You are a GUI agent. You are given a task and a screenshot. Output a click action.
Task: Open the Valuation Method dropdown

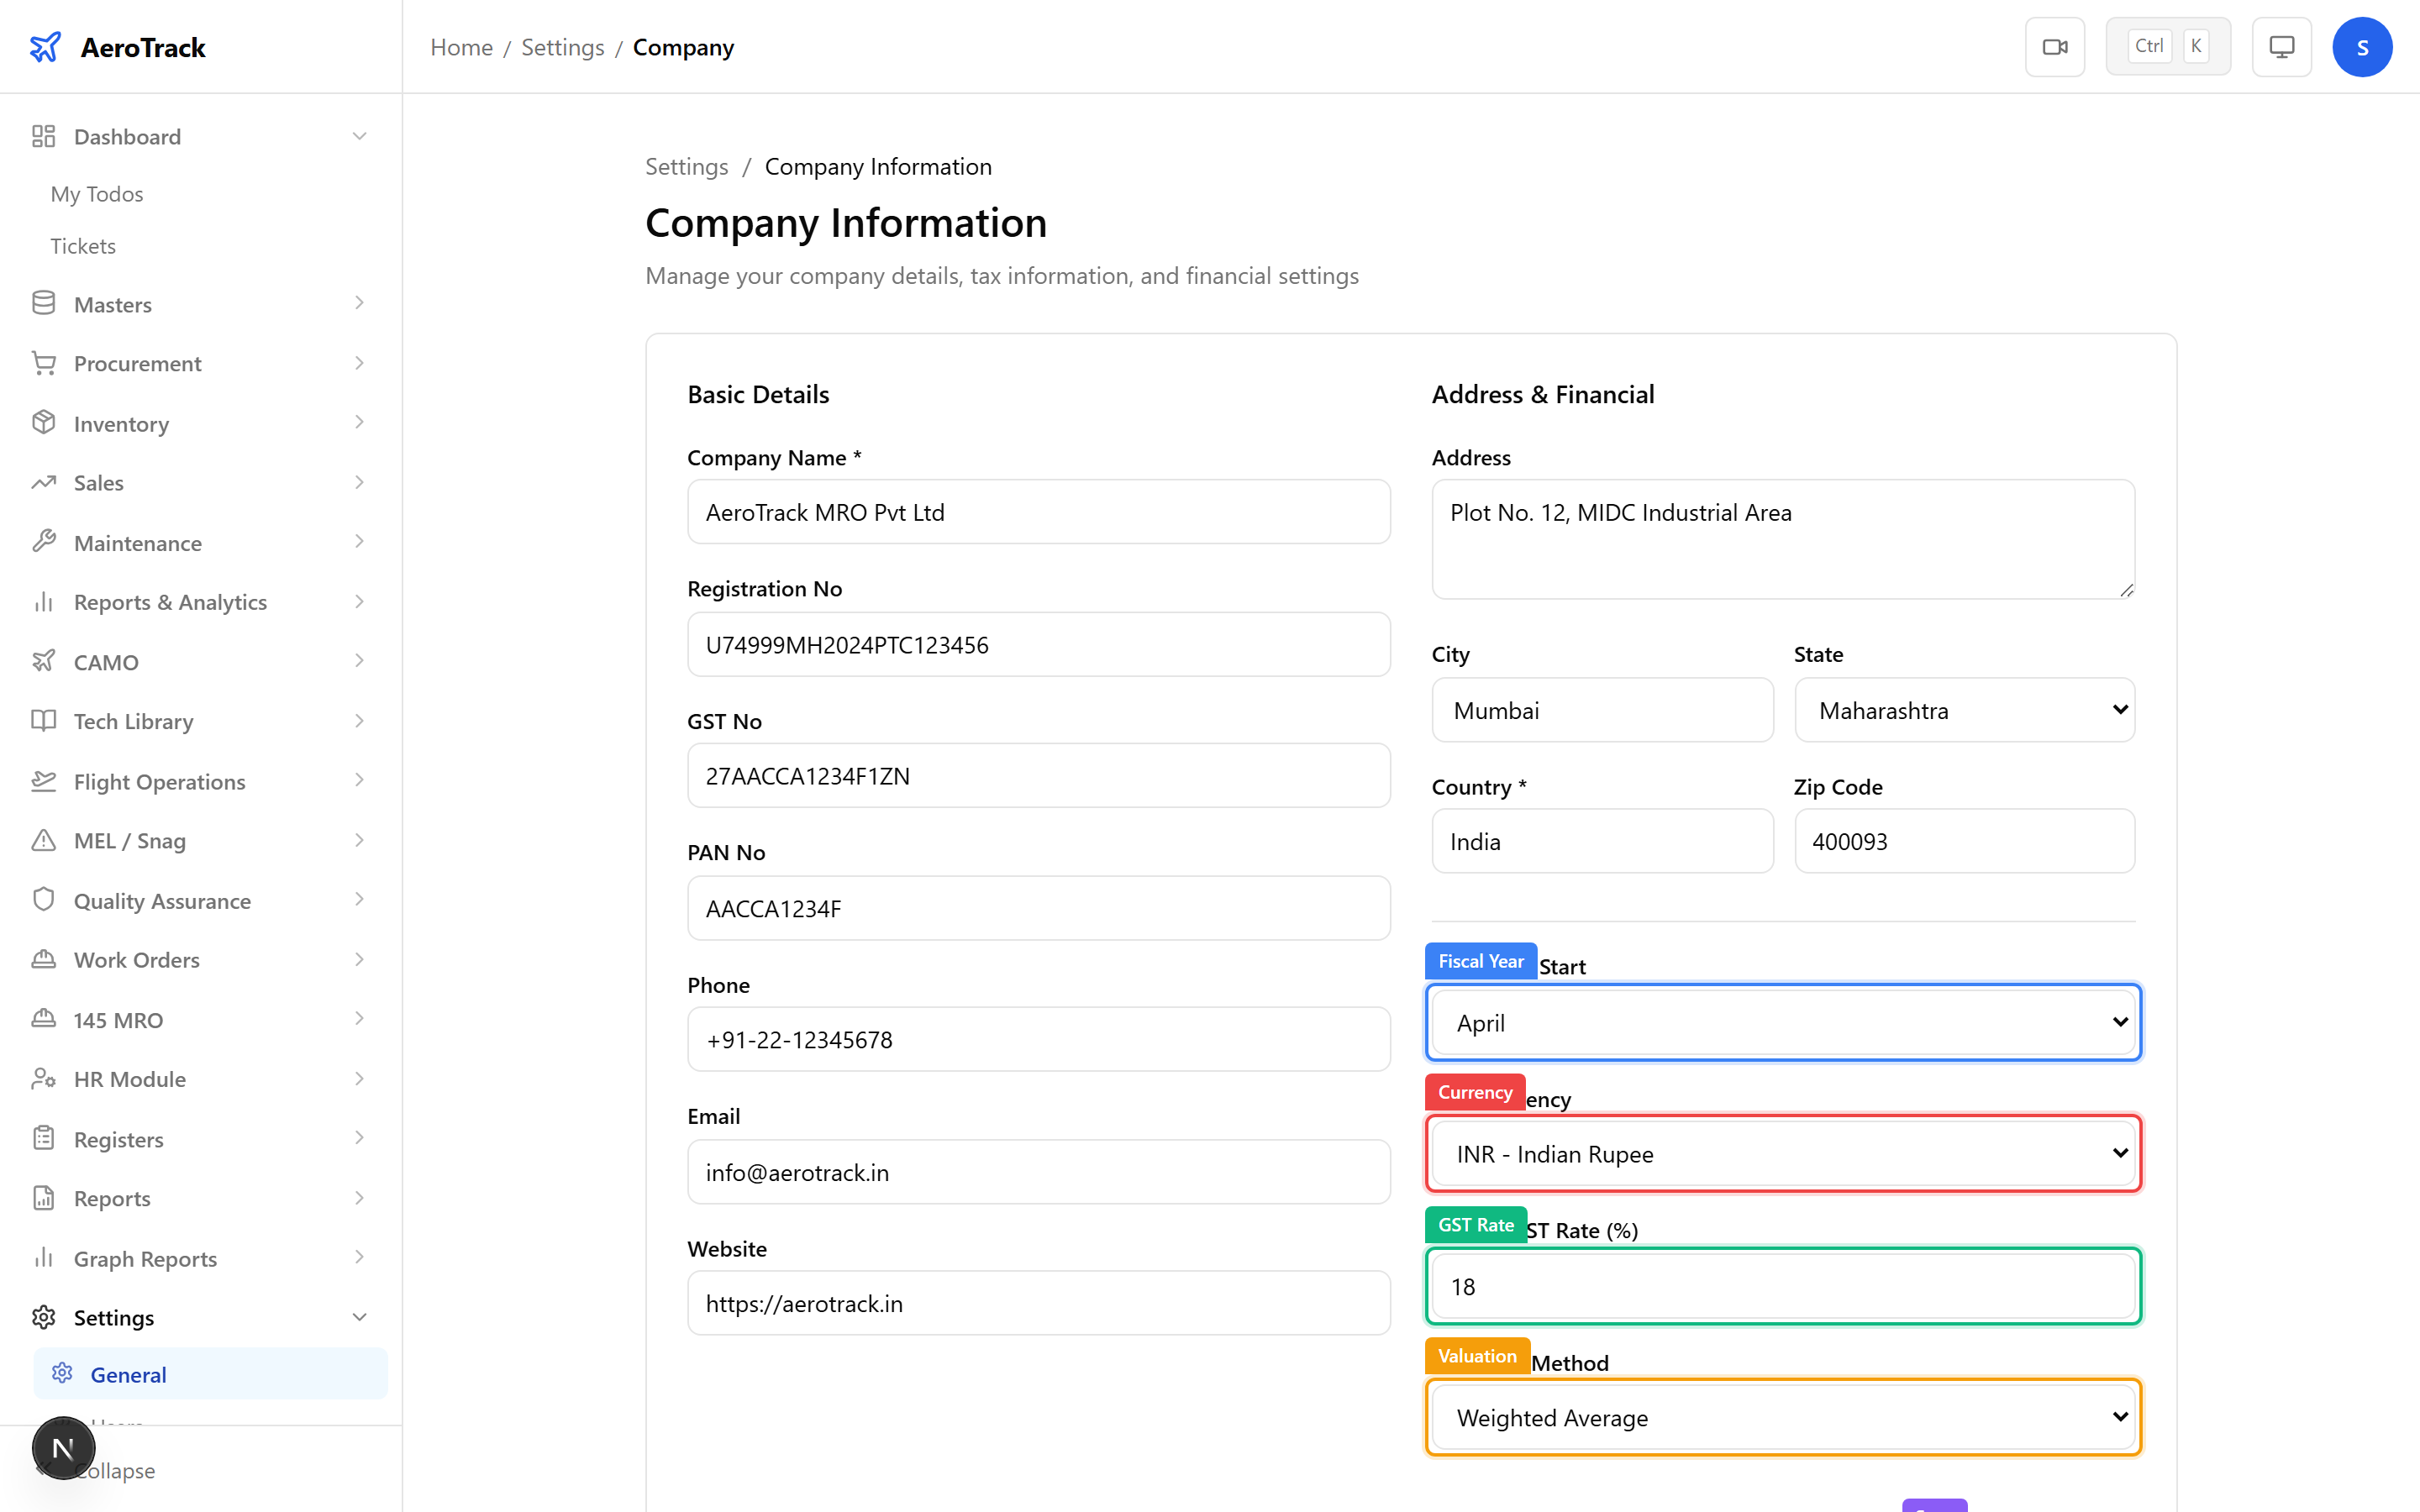pyautogui.click(x=1782, y=1417)
